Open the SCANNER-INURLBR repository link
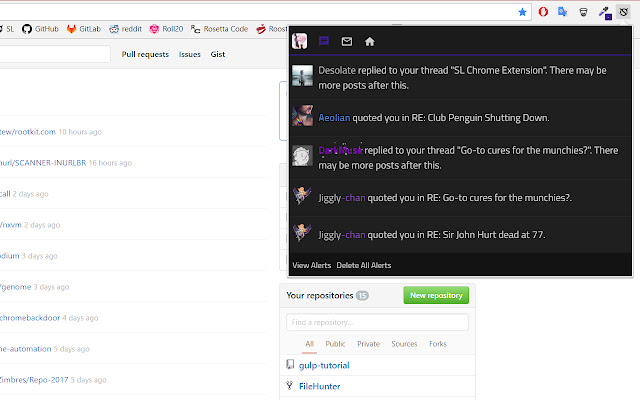The height and width of the screenshot is (400, 640). point(43,163)
